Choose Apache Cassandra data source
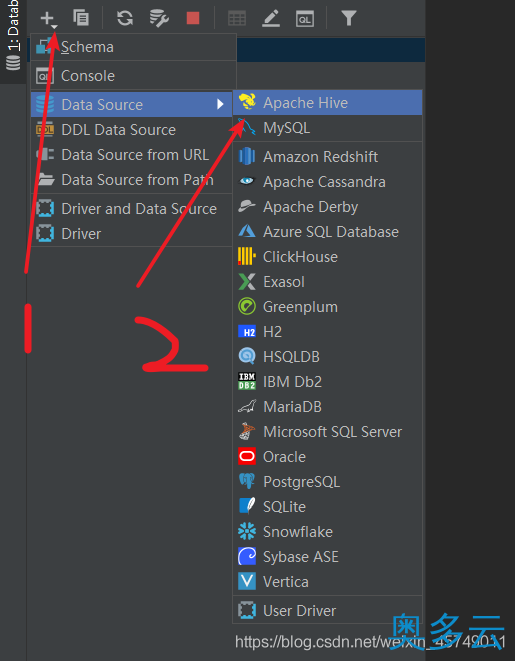The height and width of the screenshot is (661, 515). [327, 182]
